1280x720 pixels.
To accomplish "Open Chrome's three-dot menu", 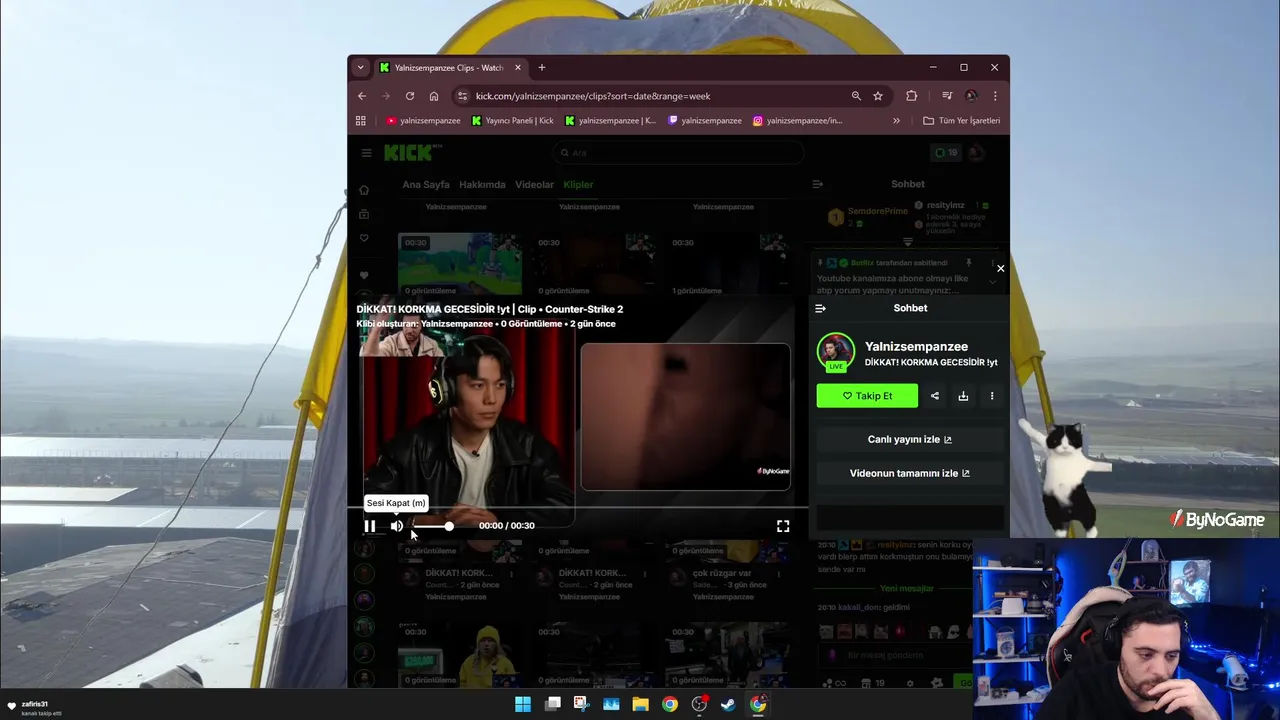I will click(x=995, y=96).
